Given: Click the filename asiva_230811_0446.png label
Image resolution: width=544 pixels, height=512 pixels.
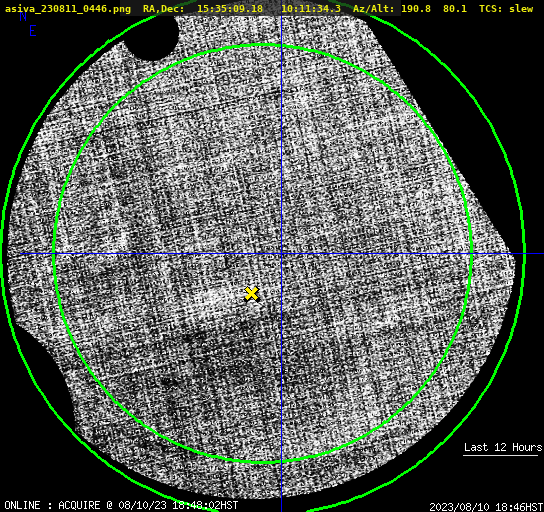Looking at the screenshot, I should 68,9.
